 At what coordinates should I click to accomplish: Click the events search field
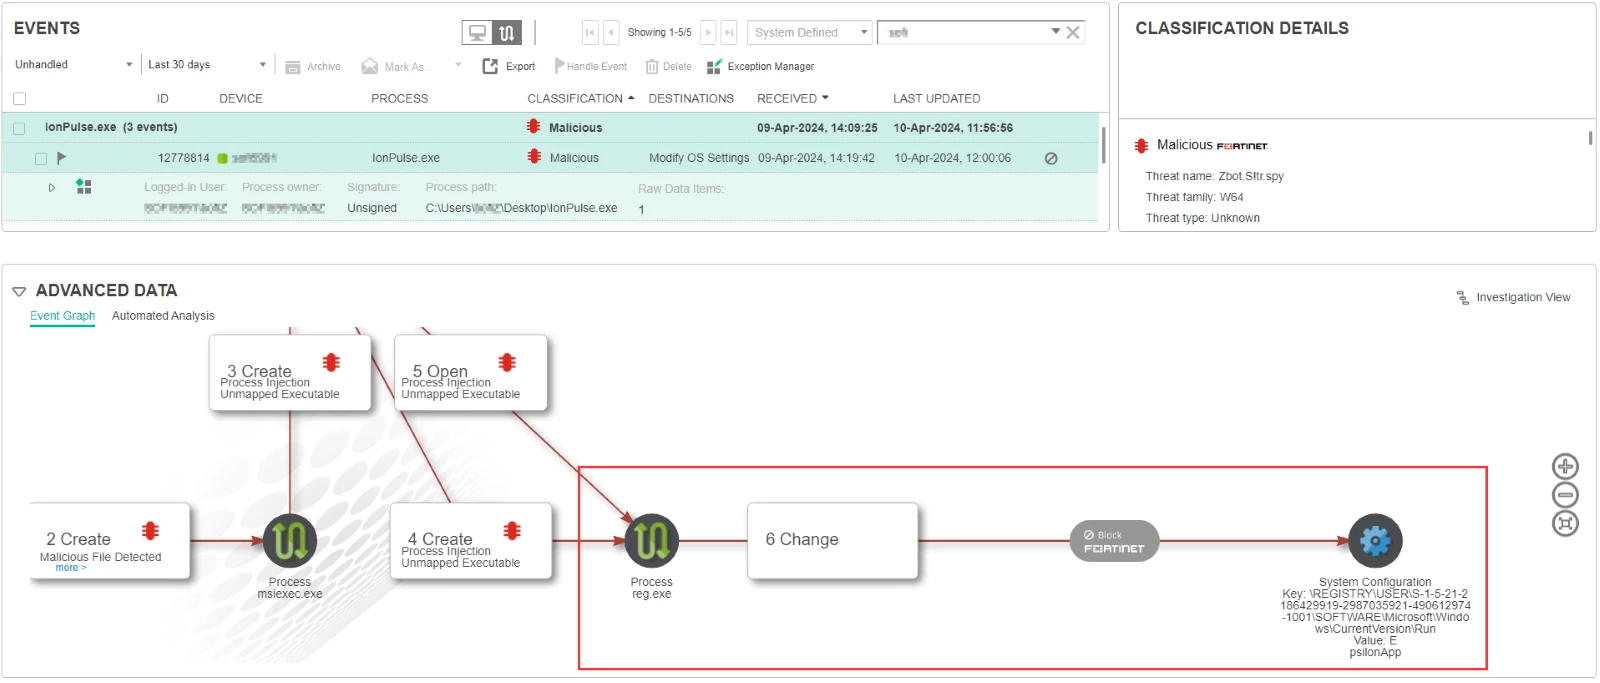pos(963,33)
